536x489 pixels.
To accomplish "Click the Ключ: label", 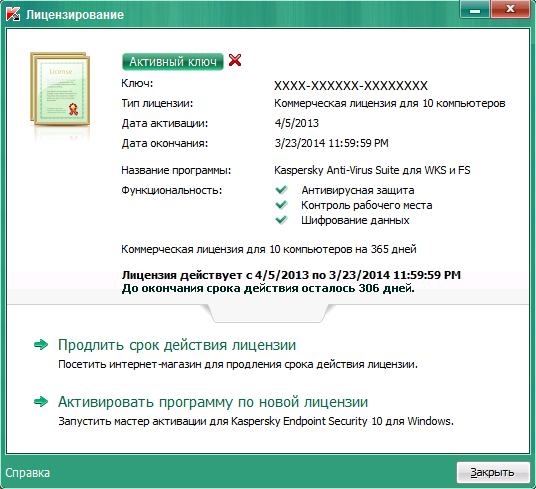I will (137, 83).
